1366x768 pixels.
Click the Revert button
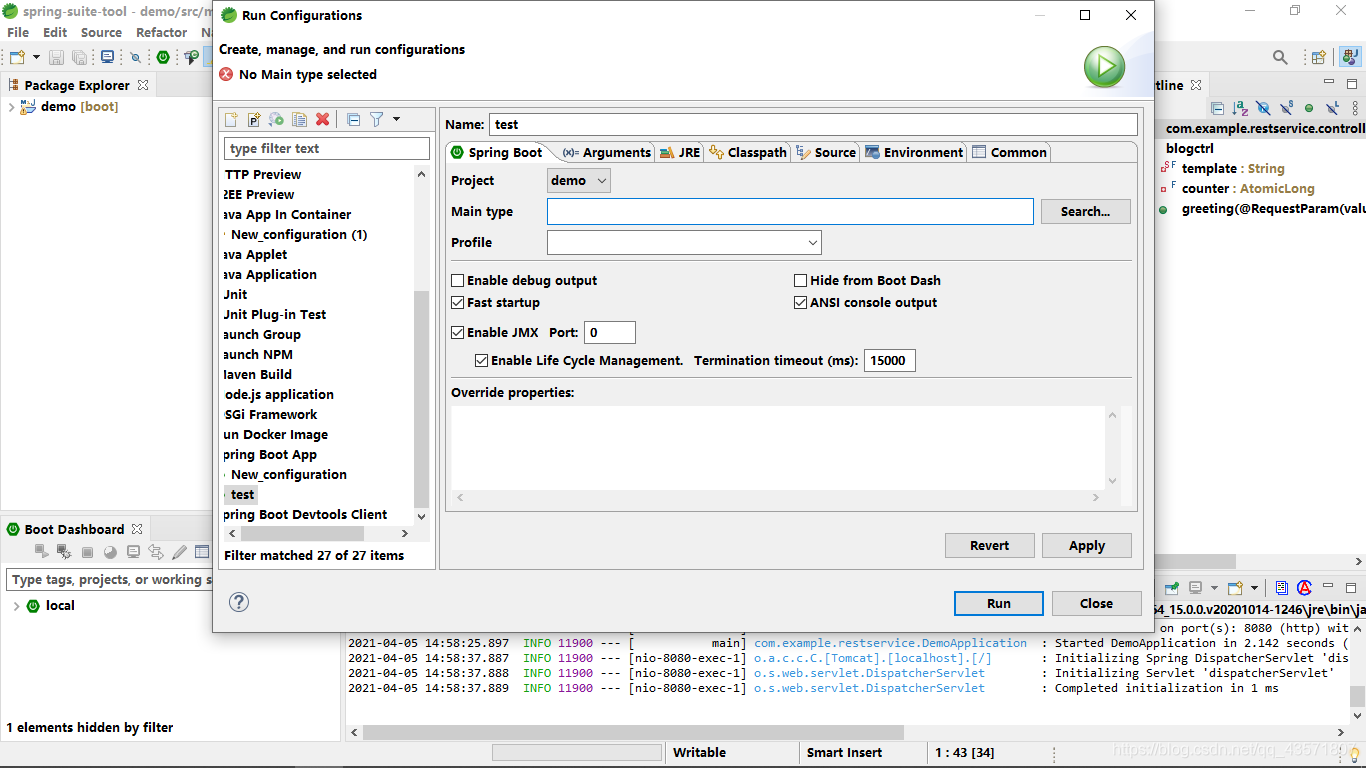(990, 546)
